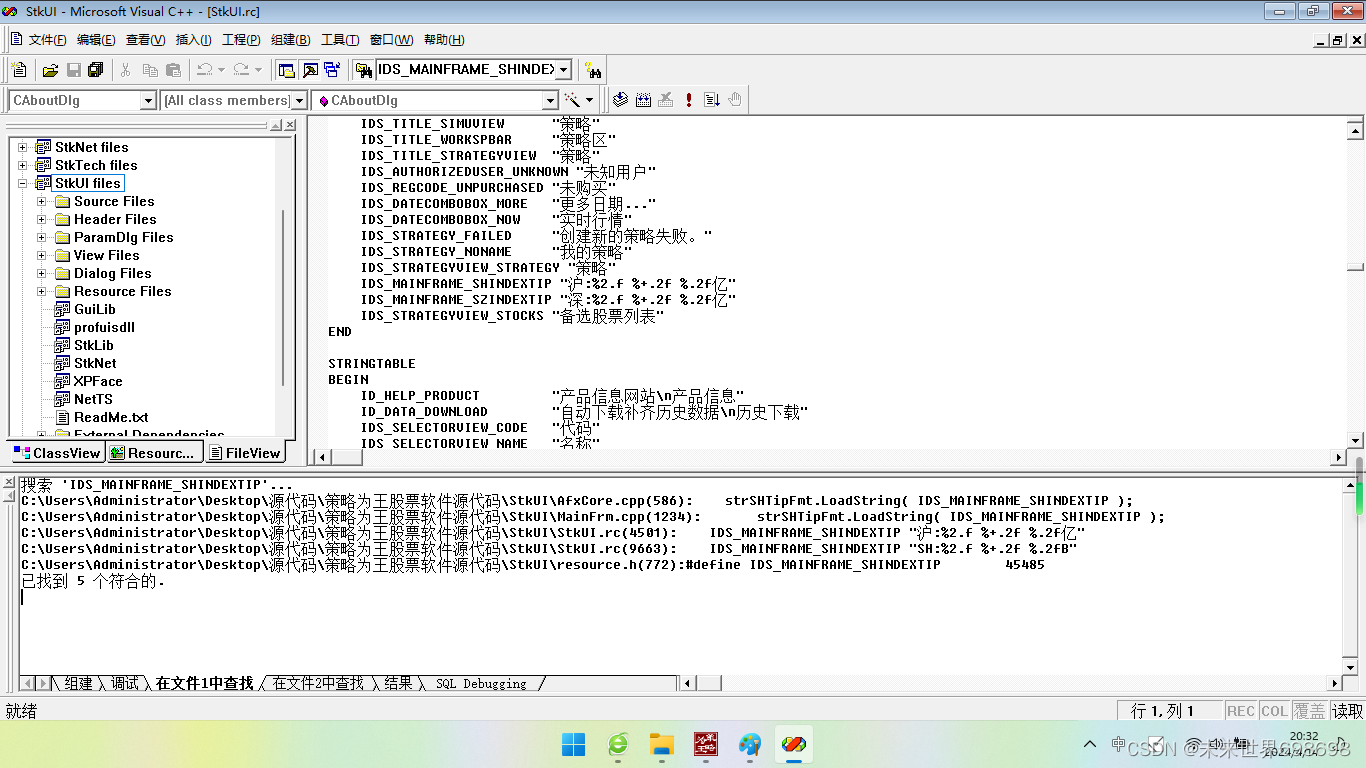The height and width of the screenshot is (768, 1366).
Task: Open the Redo history dropdown arrow
Action: point(258,69)
